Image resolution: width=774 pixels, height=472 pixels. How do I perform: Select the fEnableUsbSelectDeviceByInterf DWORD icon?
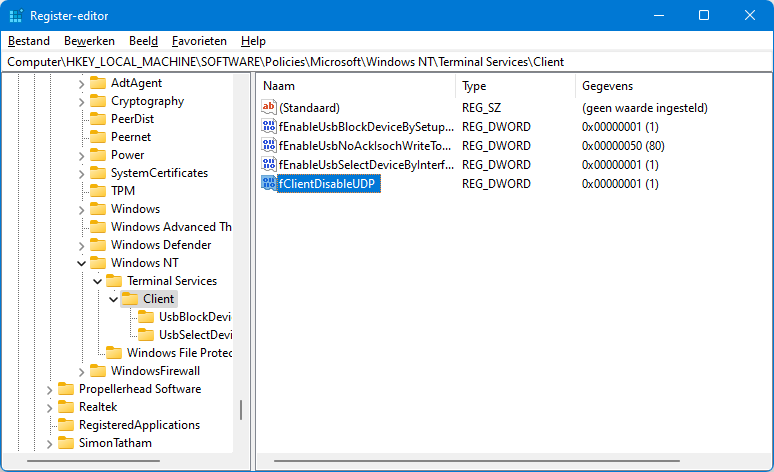point(269,164)
